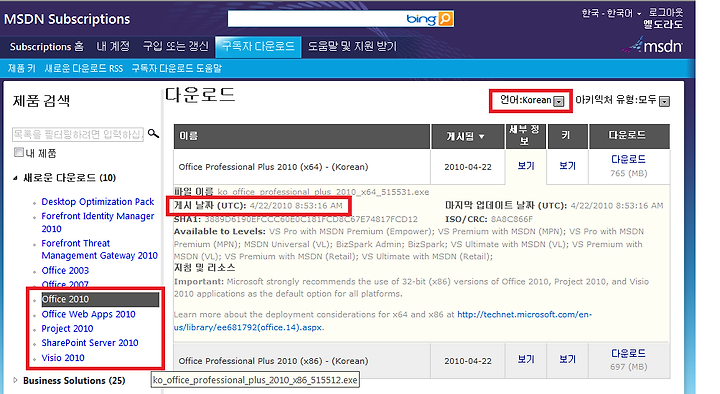Screen dimensions: 720x394
Task: Click 세부 정보 보기 for Office x64 row
Action: pyautogui.click(x=526, y=166)
